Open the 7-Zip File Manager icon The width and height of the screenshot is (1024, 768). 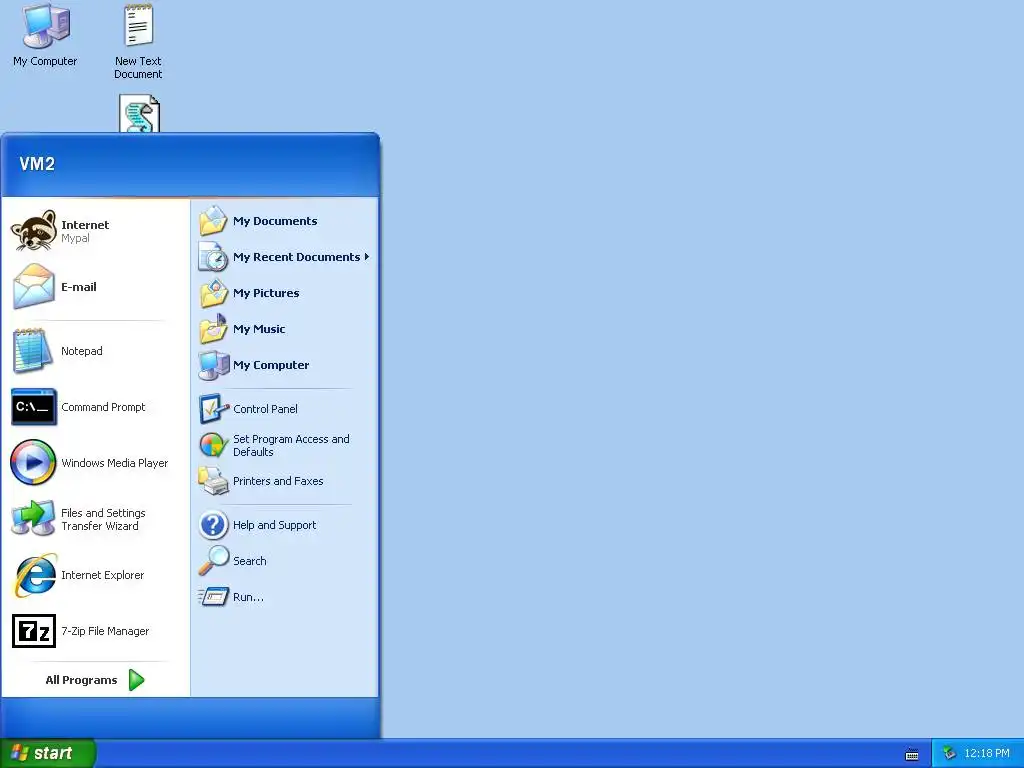point(34,631)
